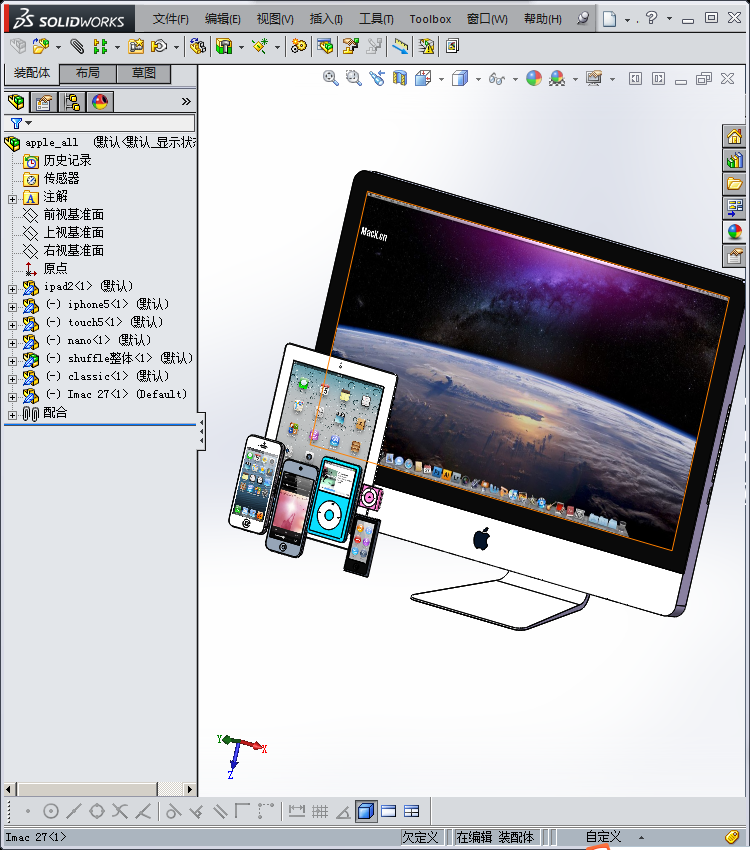The width and height of the screenshot is (750, 850).
Task: Toggle the center point snap circle icon
Action: (51, 812)
